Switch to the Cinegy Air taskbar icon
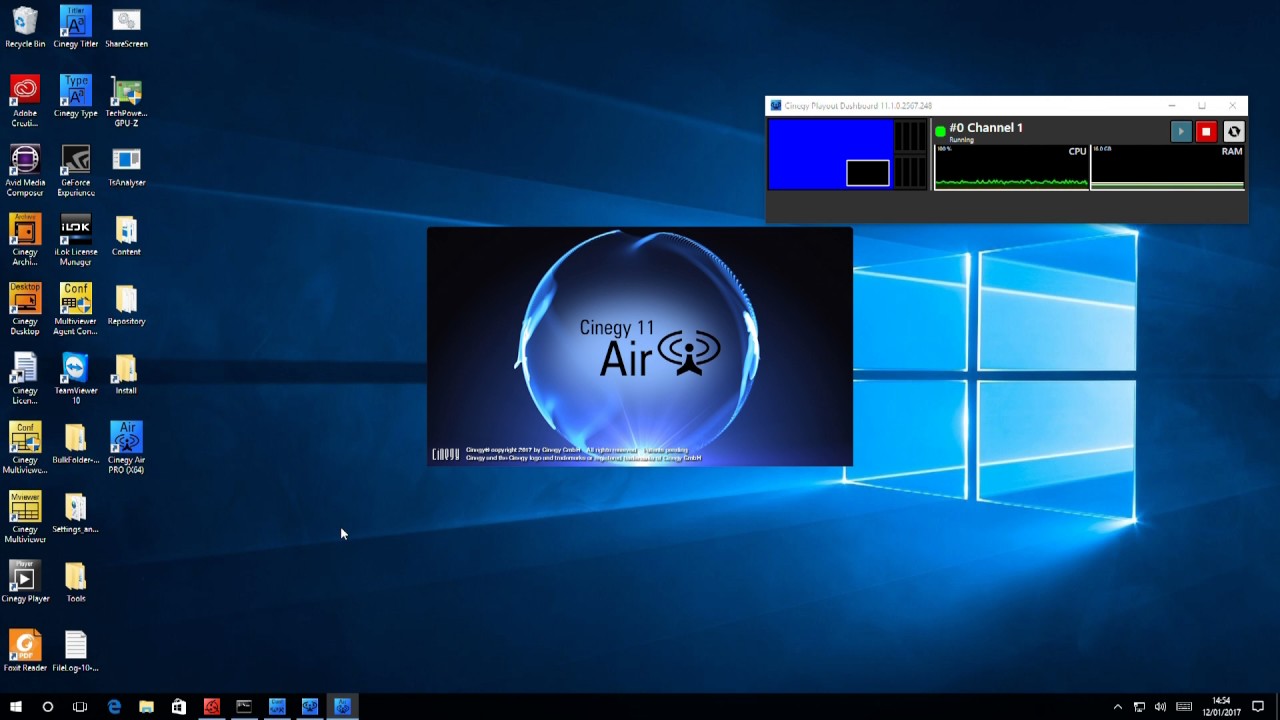This screenshot has width=1280, height=720. point(343,706)
